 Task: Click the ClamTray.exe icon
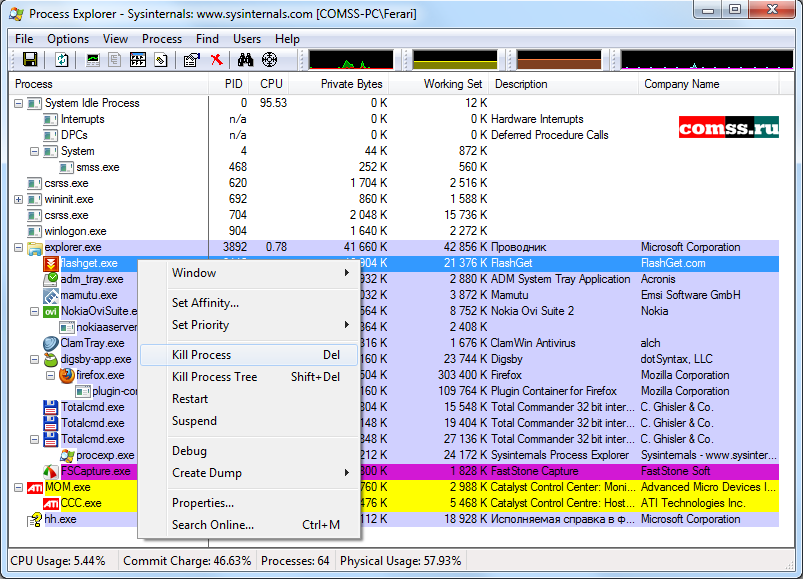click(51, 343)
